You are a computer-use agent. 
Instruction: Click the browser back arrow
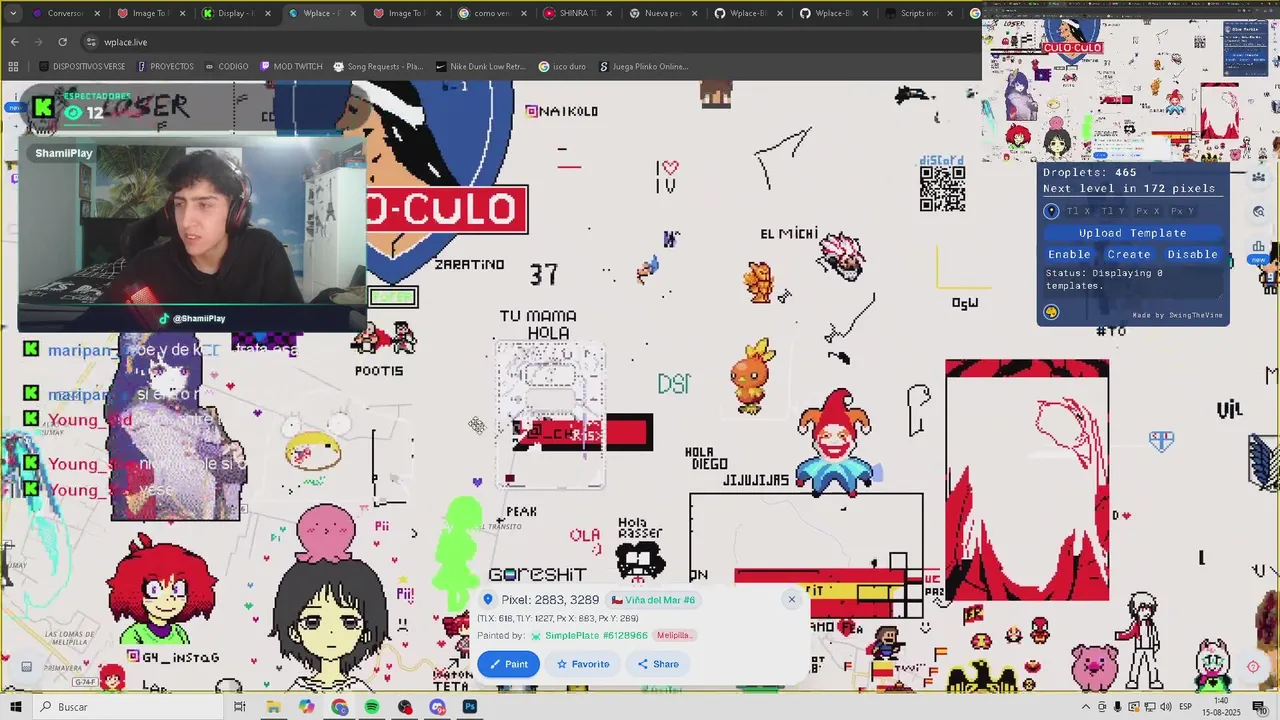coord(14,42)
